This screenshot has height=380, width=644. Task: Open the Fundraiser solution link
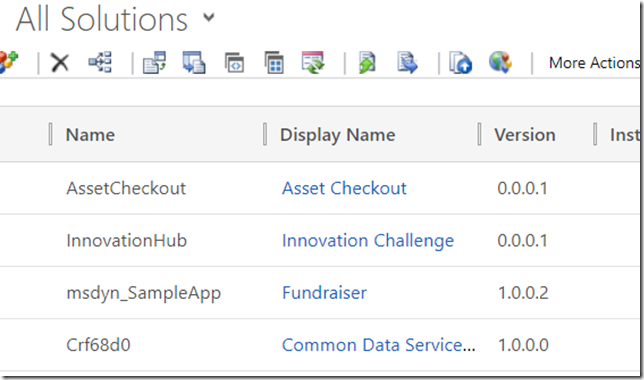point(324,293)
